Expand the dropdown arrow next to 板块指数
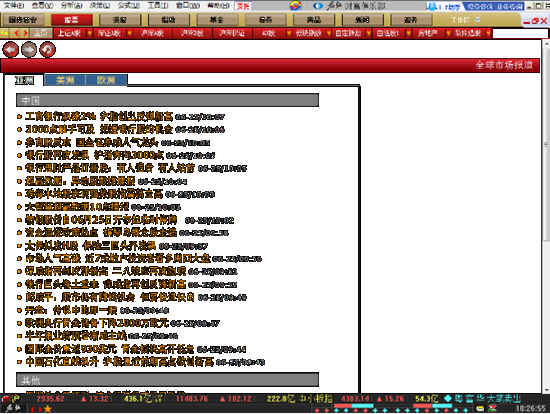Viewport: 550px width, 414px height. (x=329, y=33)
